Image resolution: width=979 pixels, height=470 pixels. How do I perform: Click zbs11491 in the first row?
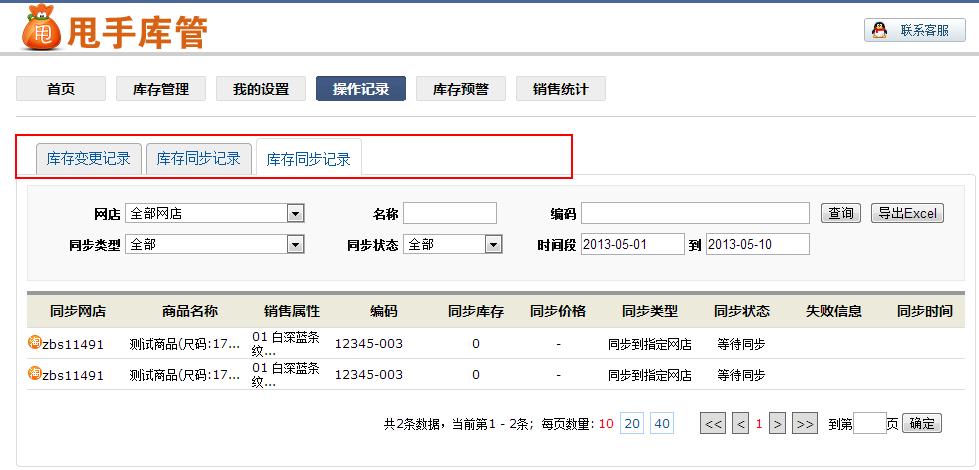[x=73, y=344]
